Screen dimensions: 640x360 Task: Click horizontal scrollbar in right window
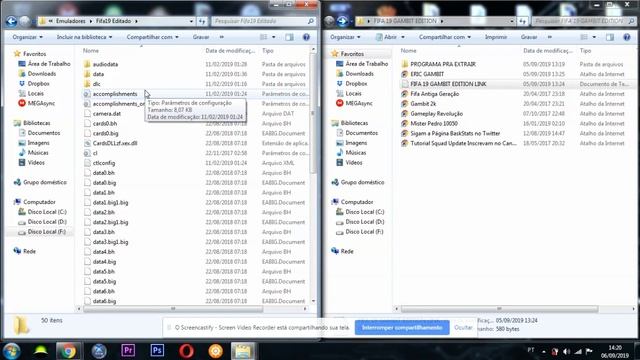pos(500,309)
